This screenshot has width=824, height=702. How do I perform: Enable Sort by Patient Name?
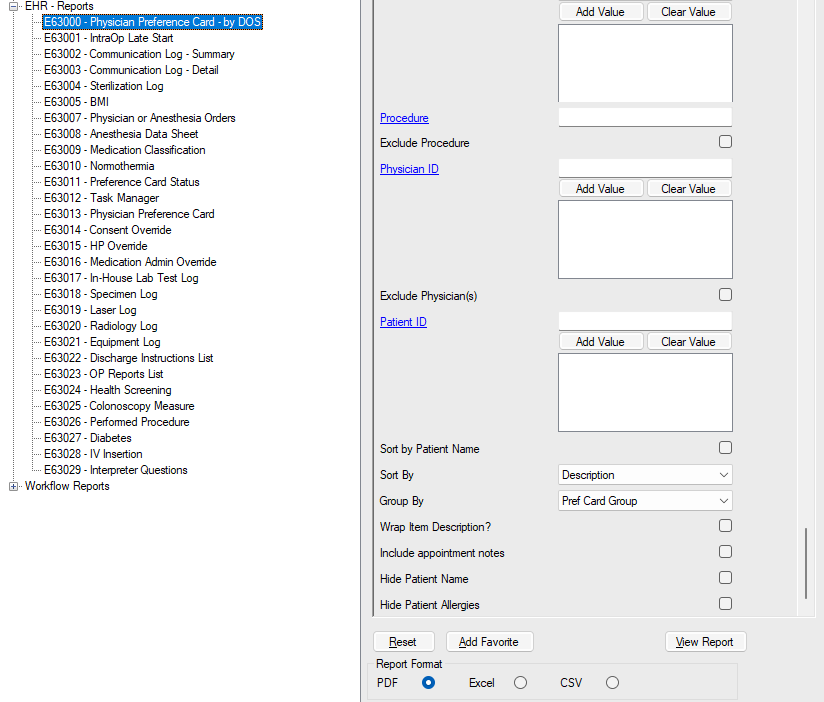pyautogui.click(x=725, y=448)
